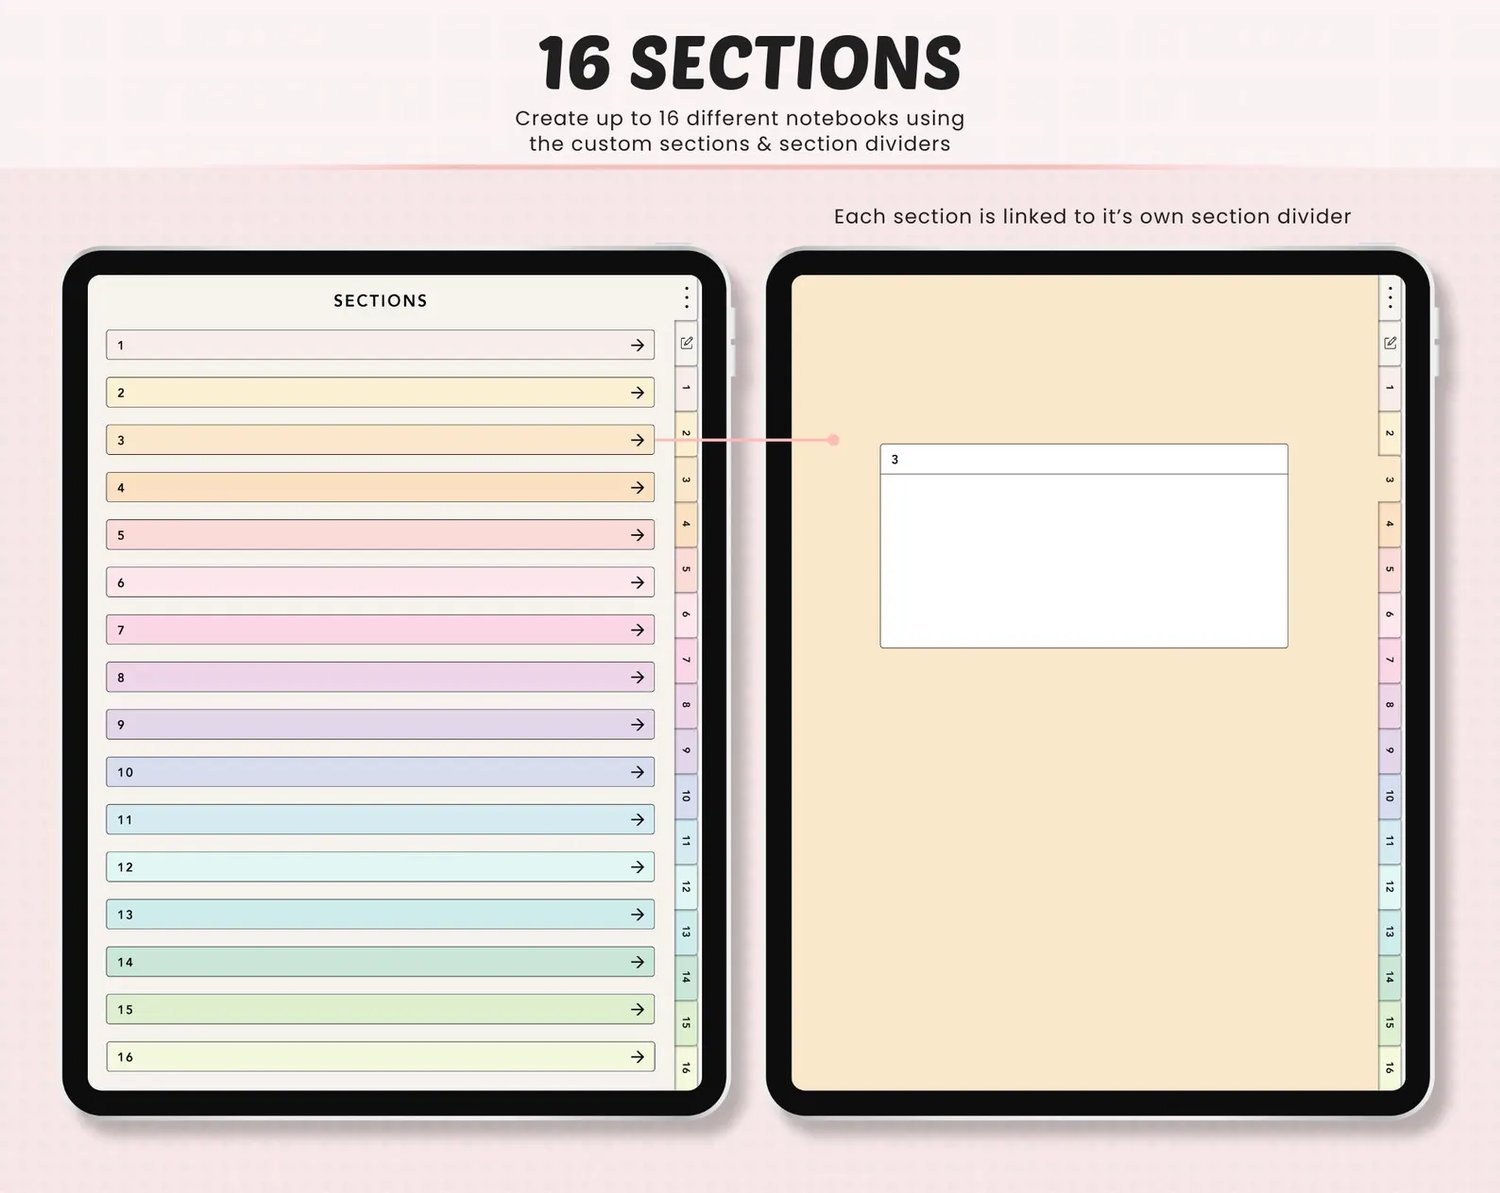Click the arrow on section 12 row
Image resolution: width=1500 pixels, height=1193 pixels.
pyautogui.click(x=637, y=867)
